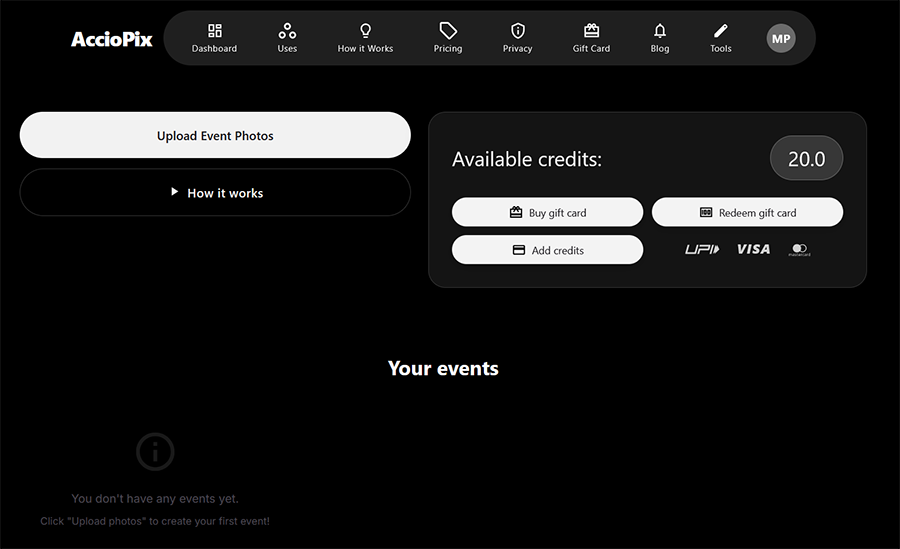The width and height of the screenshot is (900, 549).
Task: Open the MP profile avatar
Action: pyautogui.click(x=781, y=38)
